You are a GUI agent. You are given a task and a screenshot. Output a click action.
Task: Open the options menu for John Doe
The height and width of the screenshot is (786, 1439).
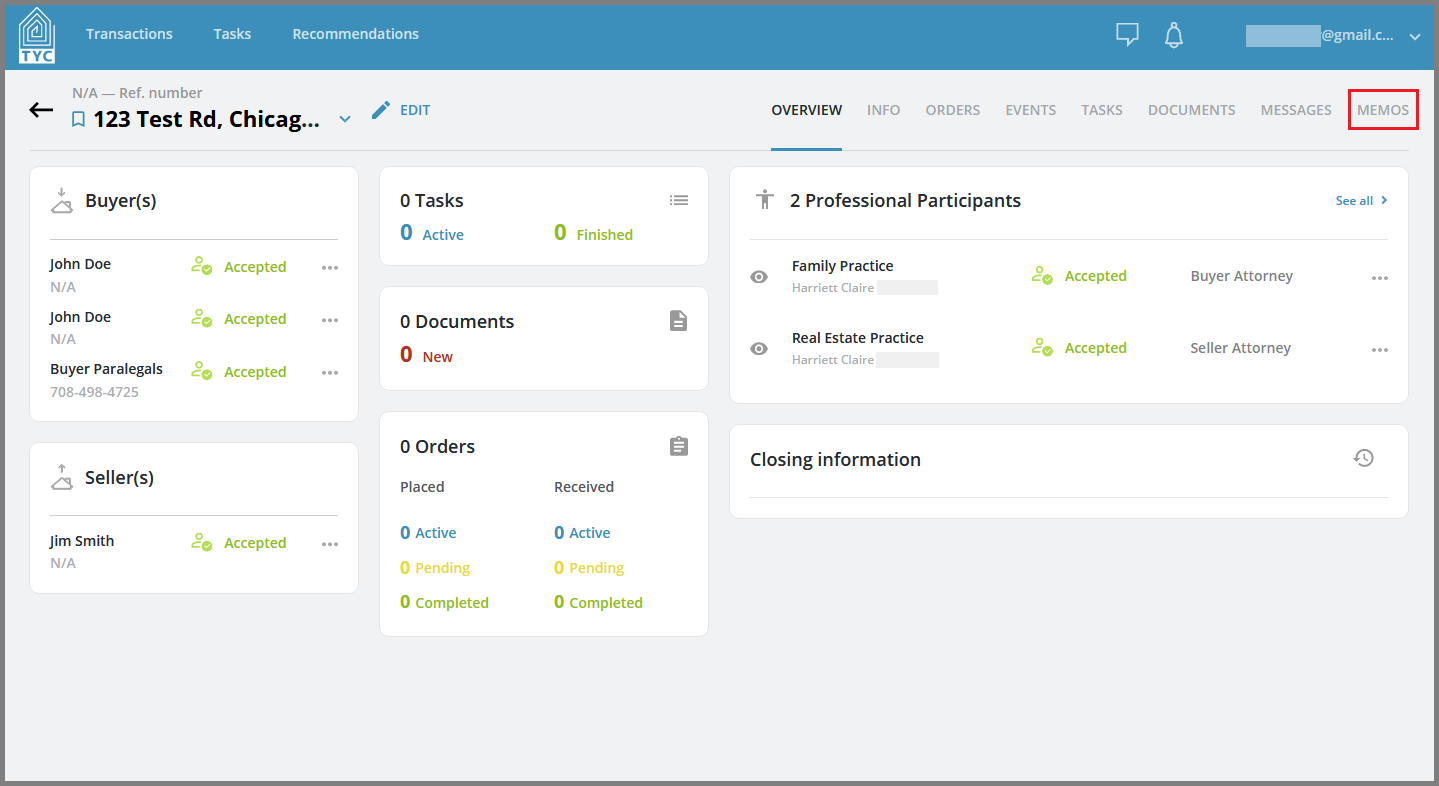point(330,267)
